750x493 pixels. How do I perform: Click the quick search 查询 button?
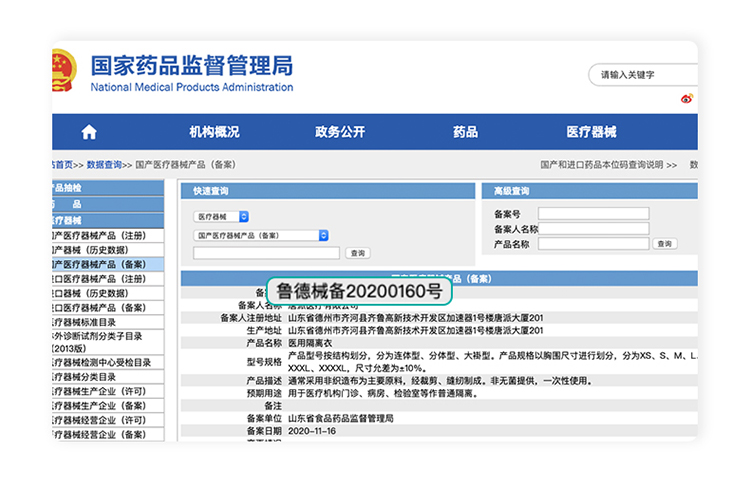pyautogui.click(x=358, y=253)
